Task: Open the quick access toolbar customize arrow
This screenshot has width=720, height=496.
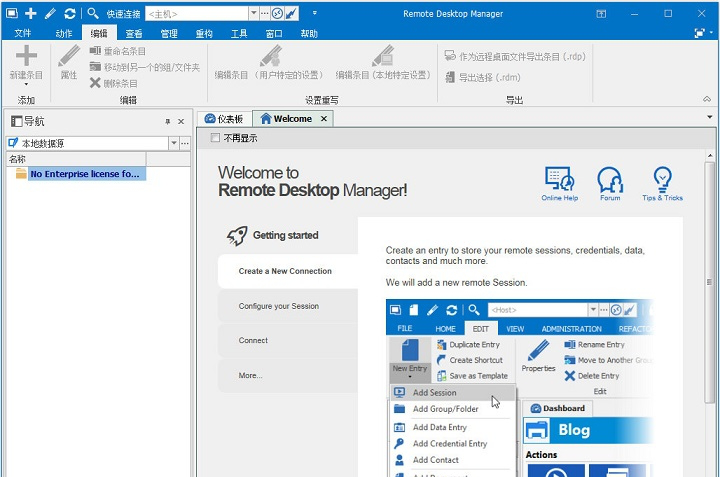Action: 315,13
